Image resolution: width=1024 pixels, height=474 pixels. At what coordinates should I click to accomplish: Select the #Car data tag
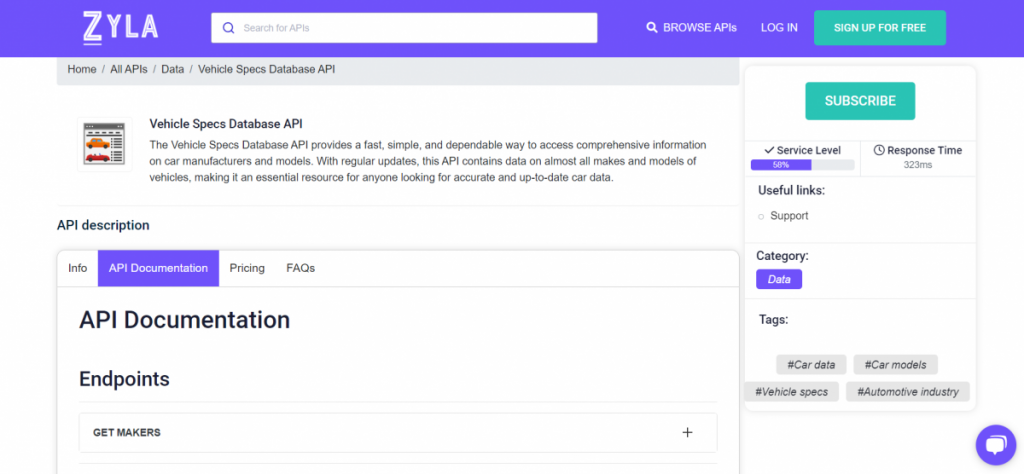(811, 365)
